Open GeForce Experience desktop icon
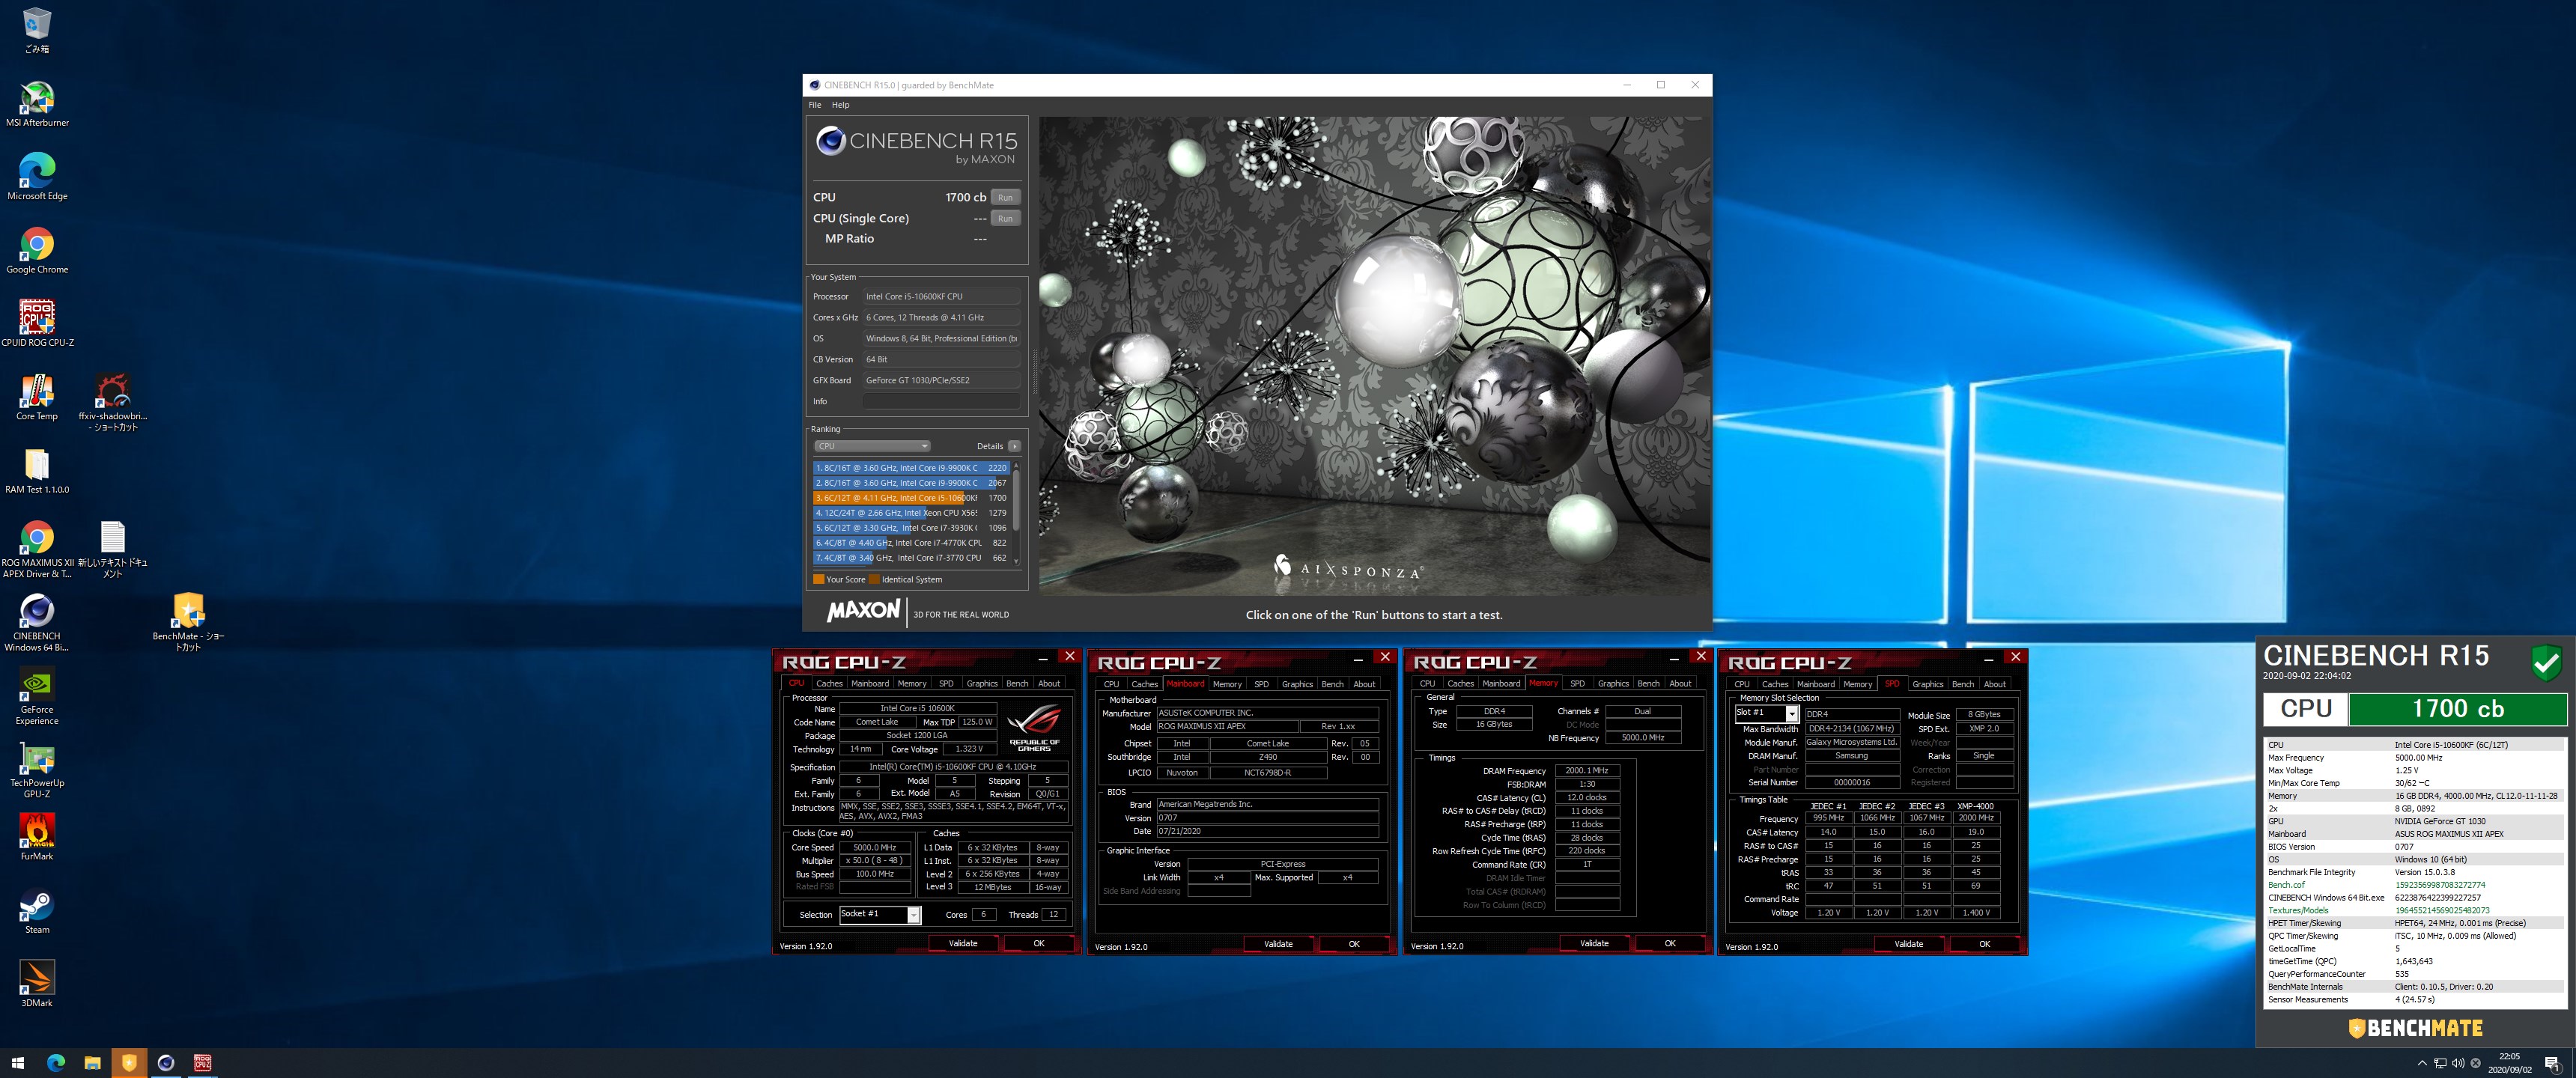 [37, 696]
